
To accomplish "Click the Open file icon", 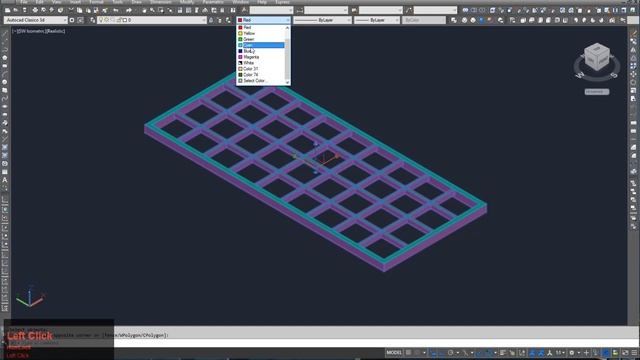I will coord(16,10).
